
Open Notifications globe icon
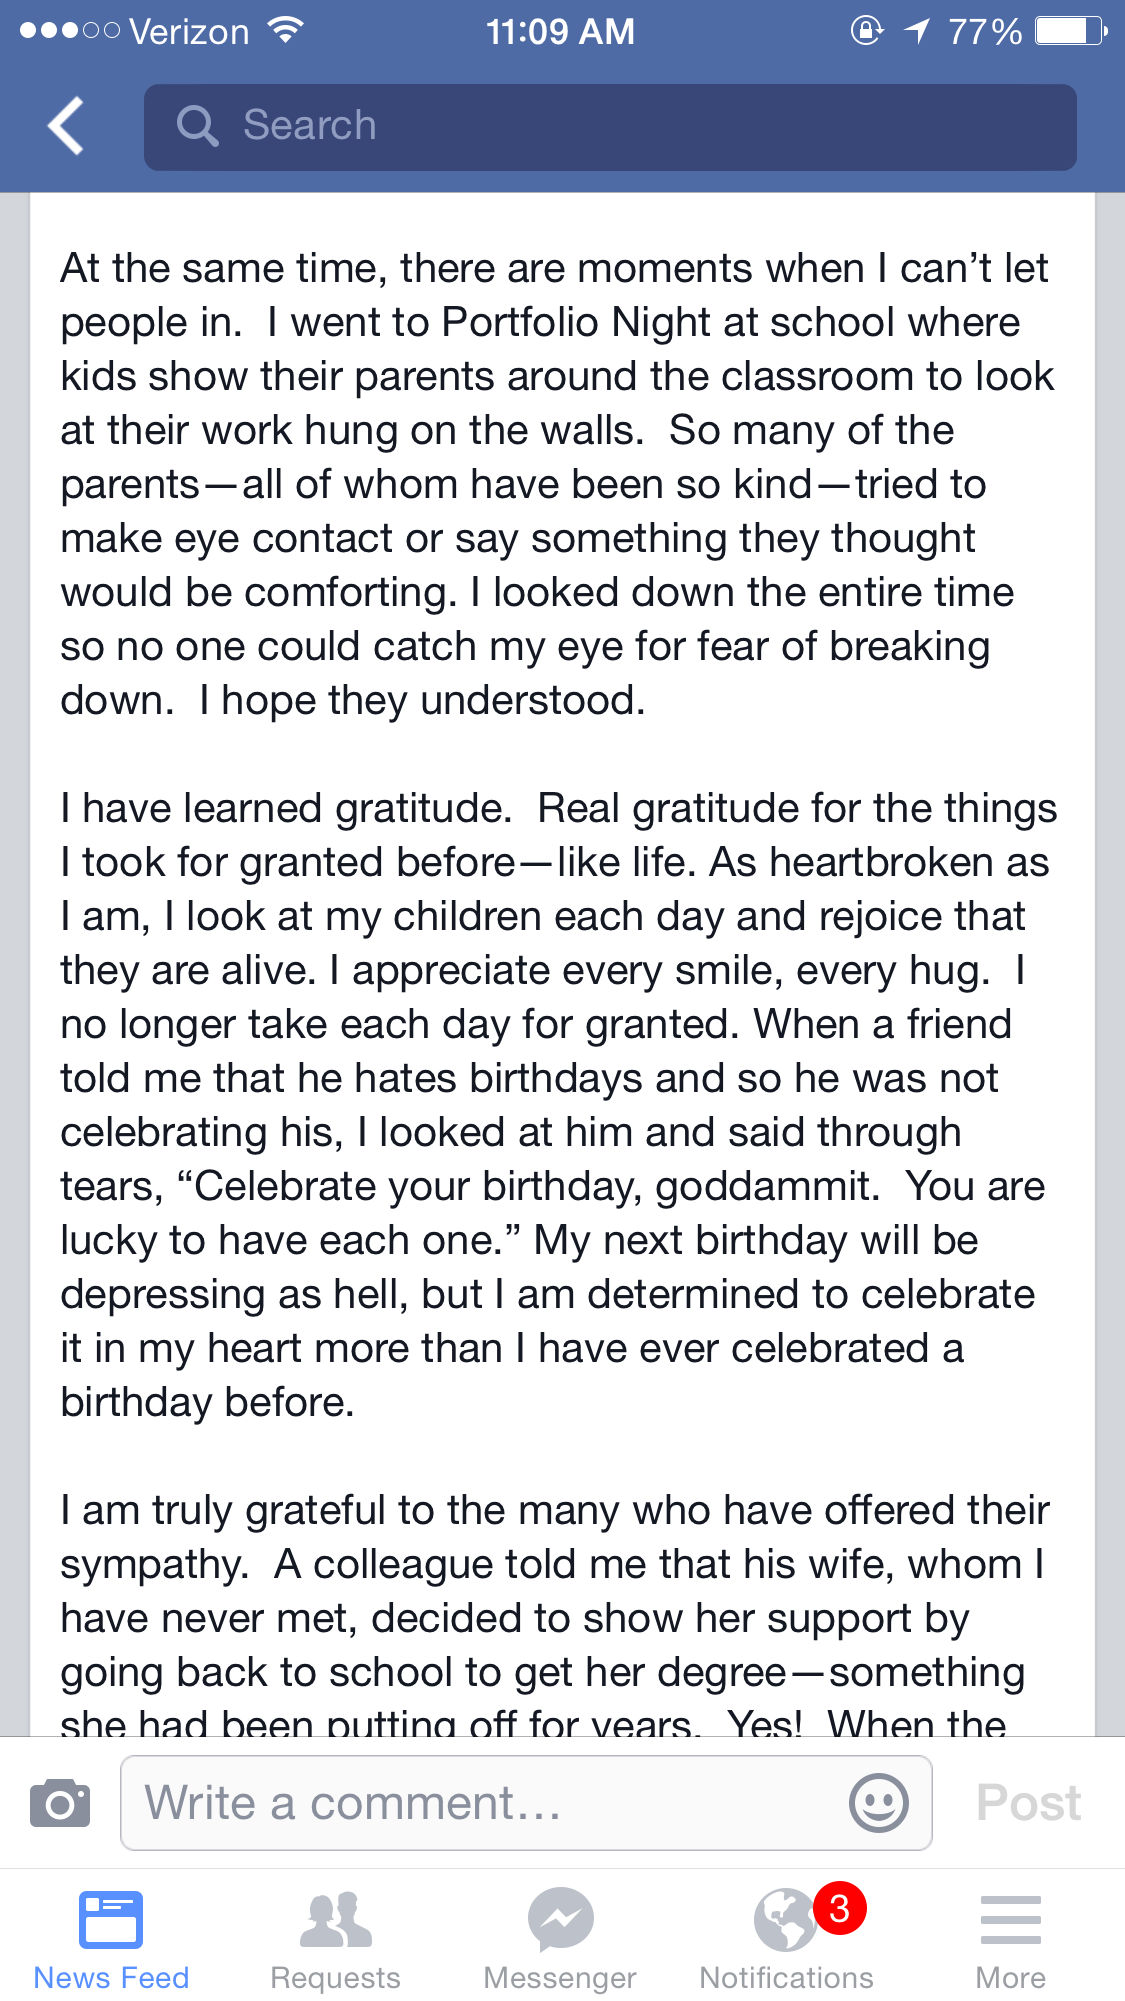[784, 1921]
